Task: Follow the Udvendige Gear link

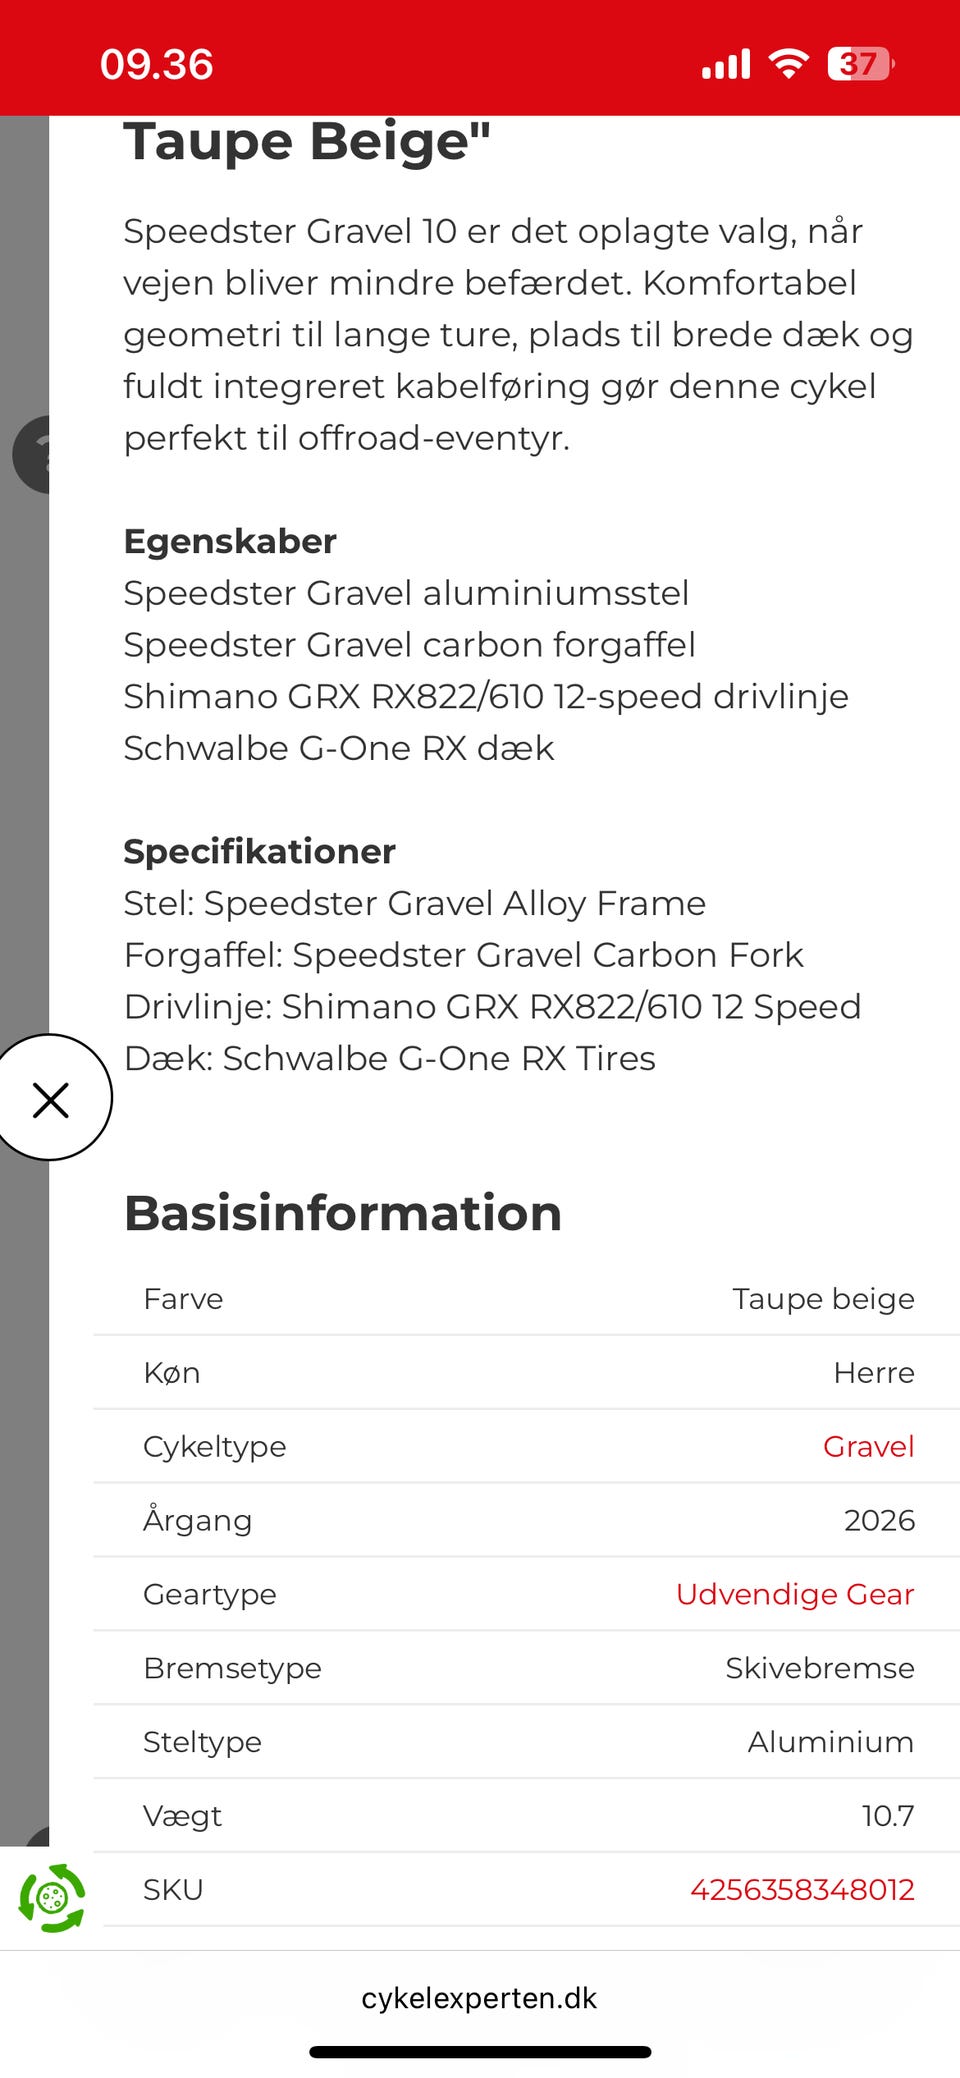Action: pyautogui.click(x=794, y=1594)
